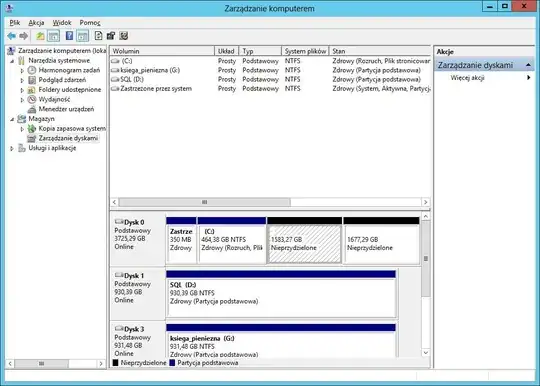Click the last toolbar icon with checkmark
This screenshot has height=386, width=540.
(x=124, y=35)
